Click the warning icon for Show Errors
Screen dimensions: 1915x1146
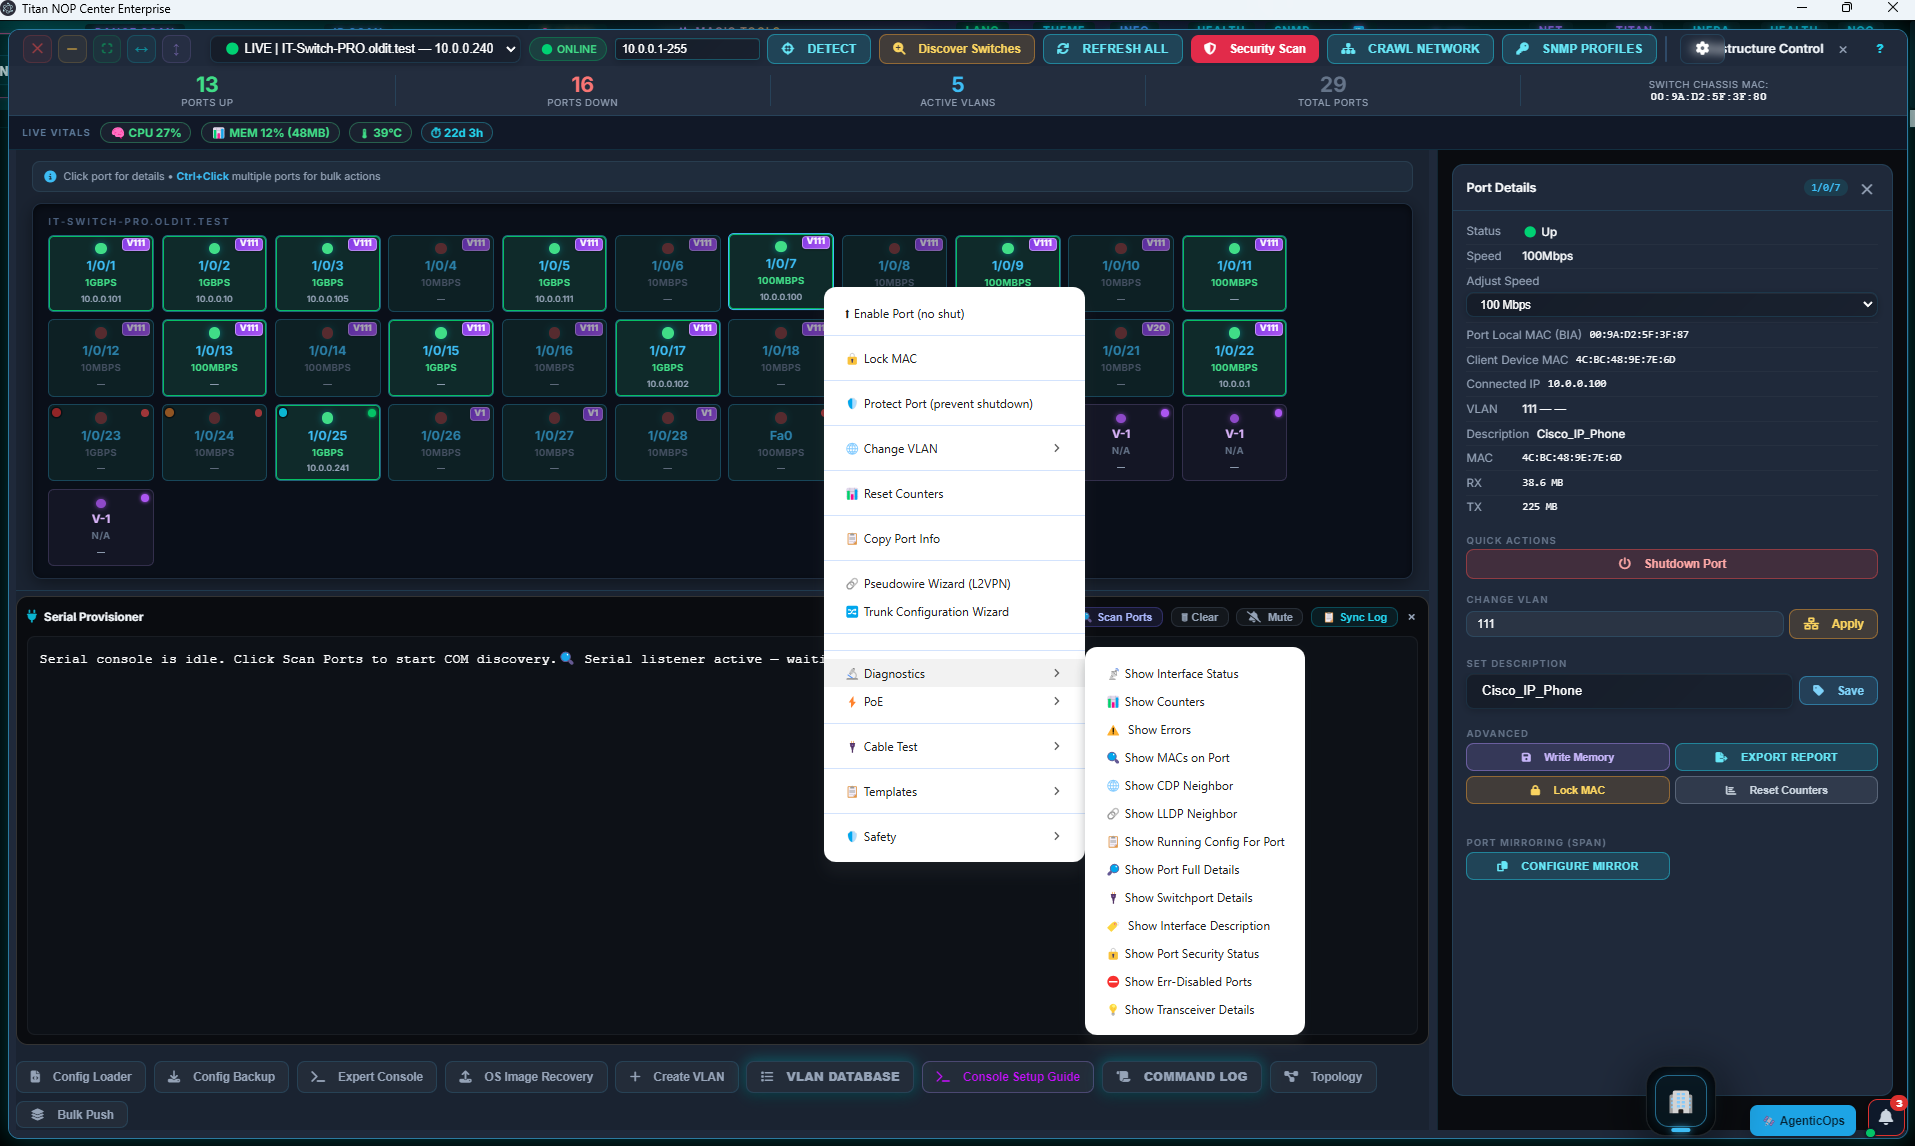tap(1113, 730)
